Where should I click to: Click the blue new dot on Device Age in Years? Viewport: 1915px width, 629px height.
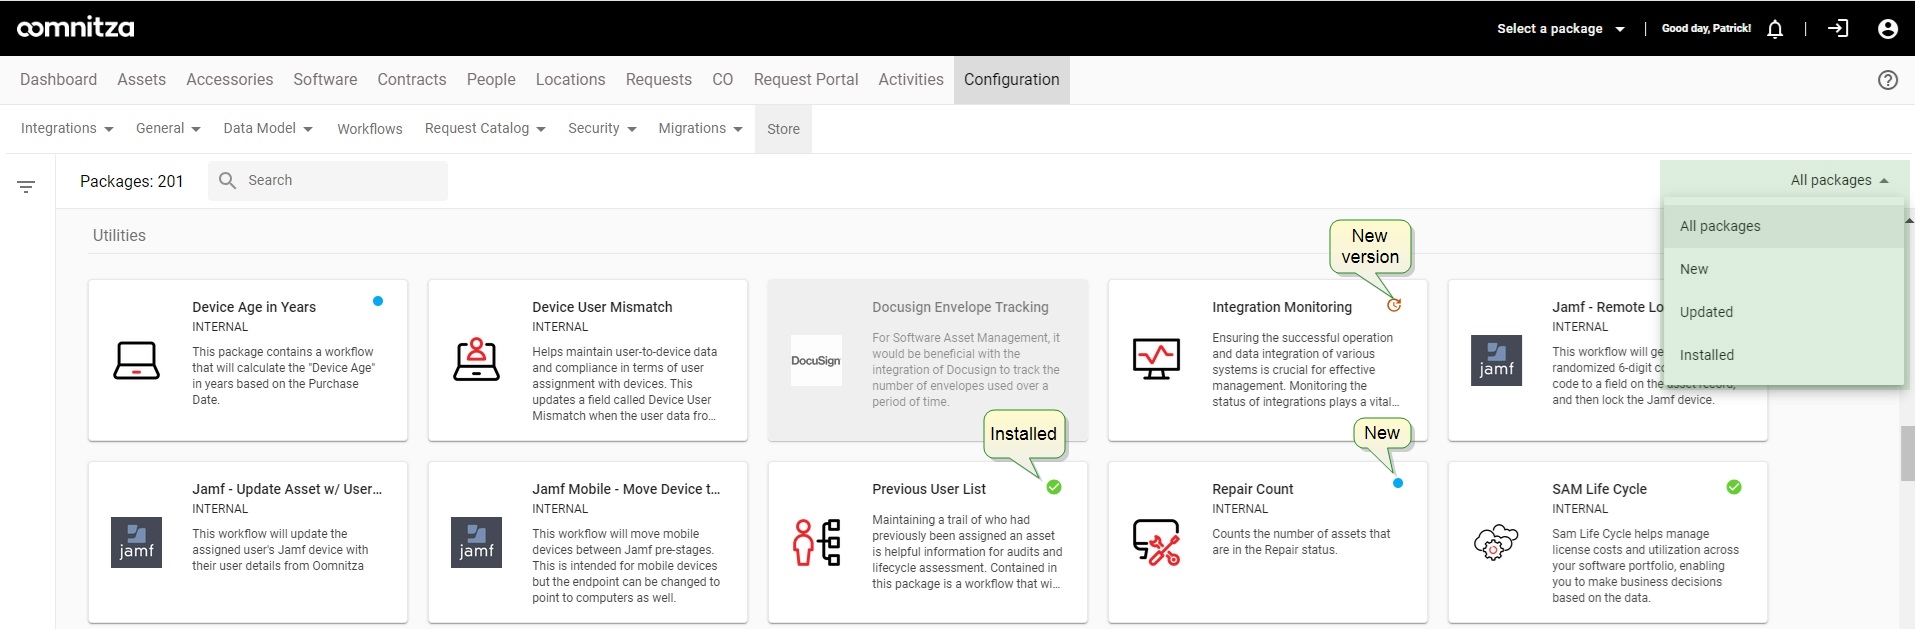tap(378, 301)
